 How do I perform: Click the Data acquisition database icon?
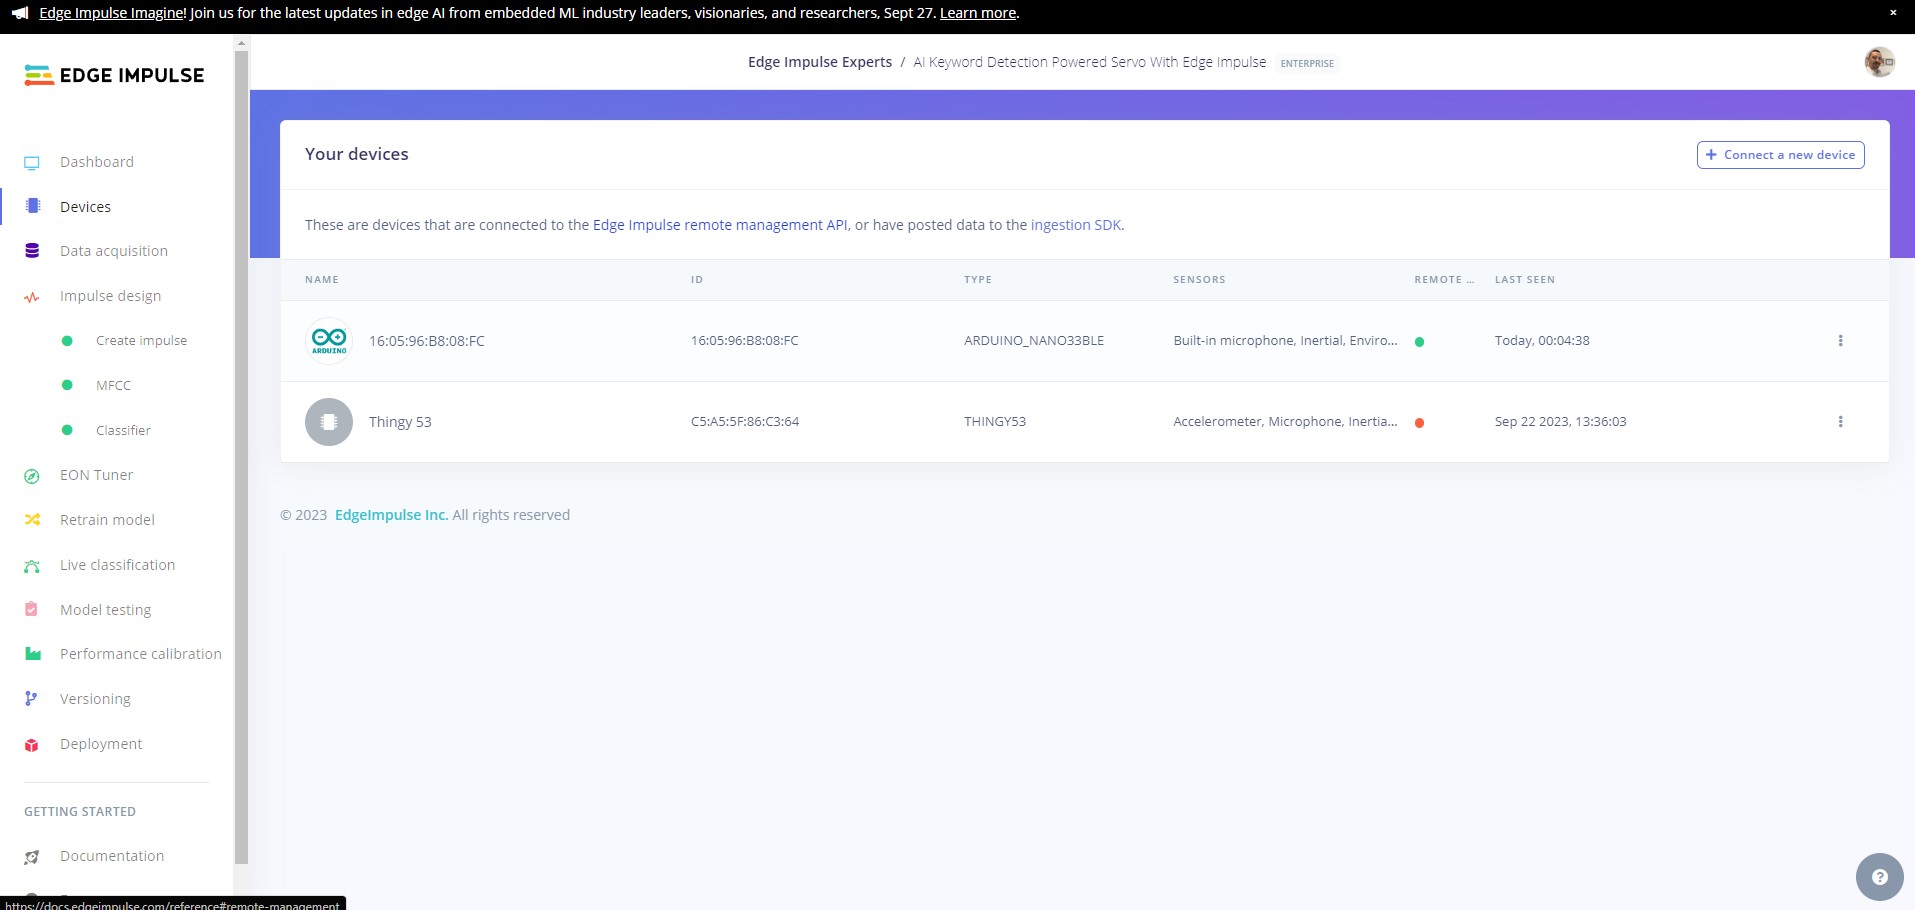click(x=32, y=251)
